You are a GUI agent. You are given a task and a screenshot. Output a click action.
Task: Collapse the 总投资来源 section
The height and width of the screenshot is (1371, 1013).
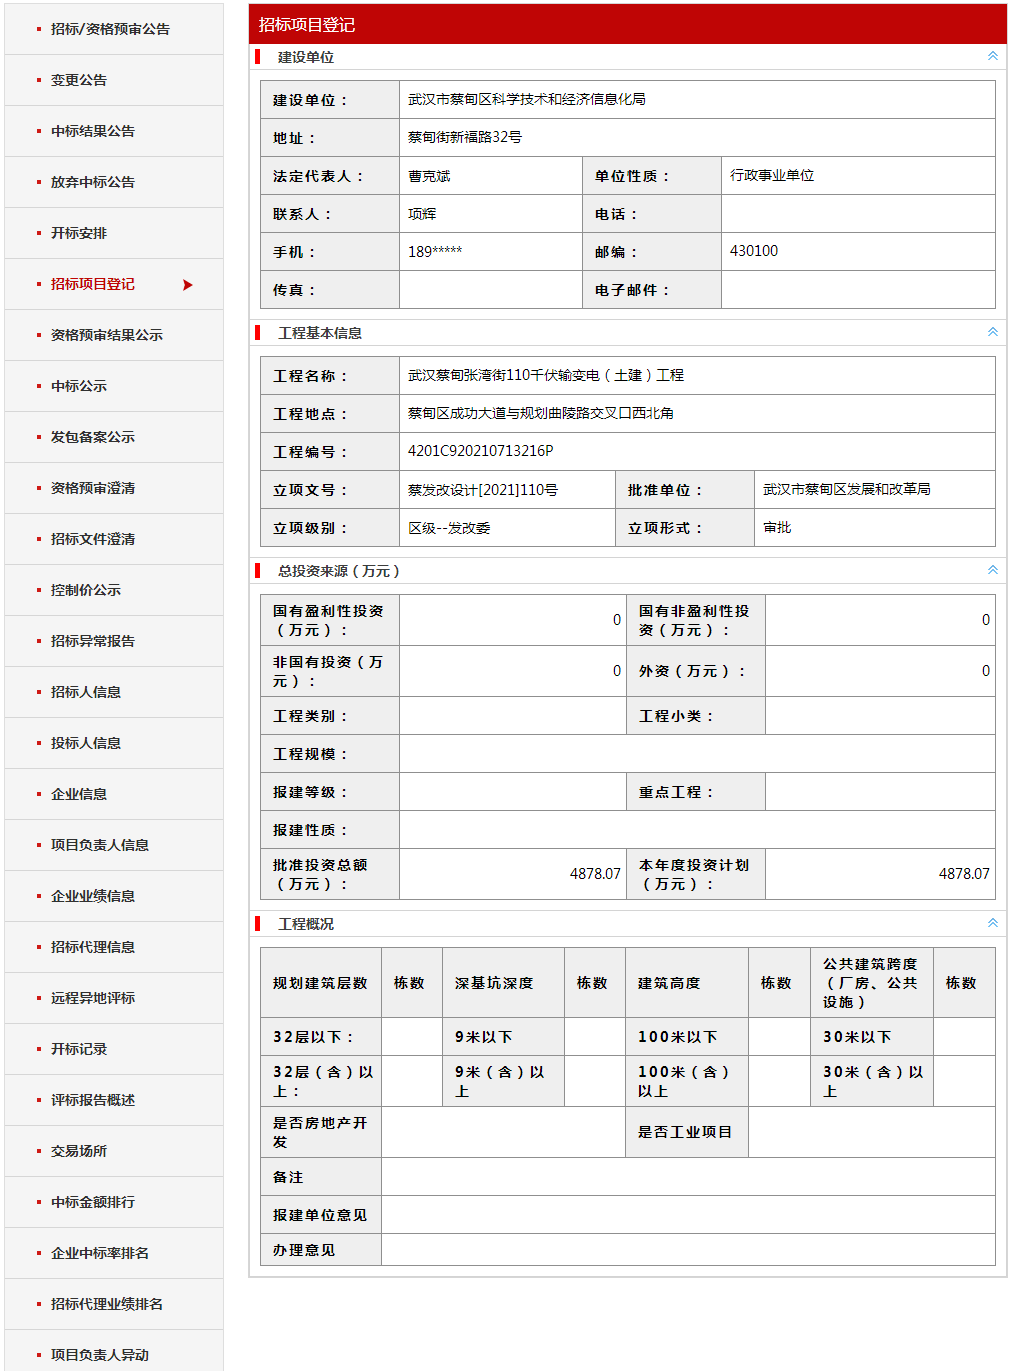point(992,570)
